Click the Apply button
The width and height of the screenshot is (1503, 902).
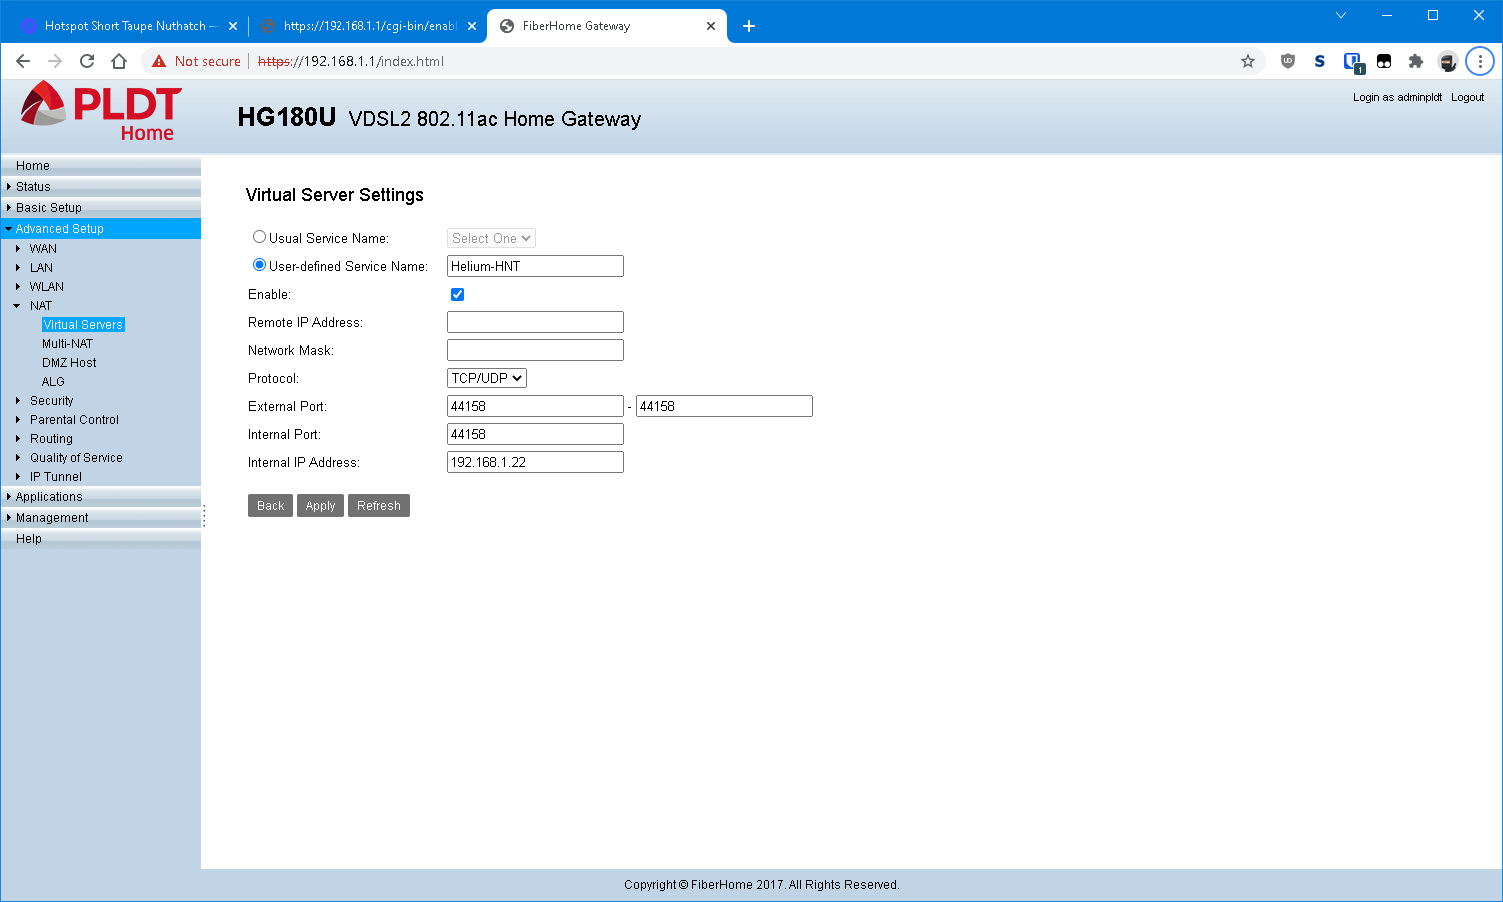pos(320,506)
